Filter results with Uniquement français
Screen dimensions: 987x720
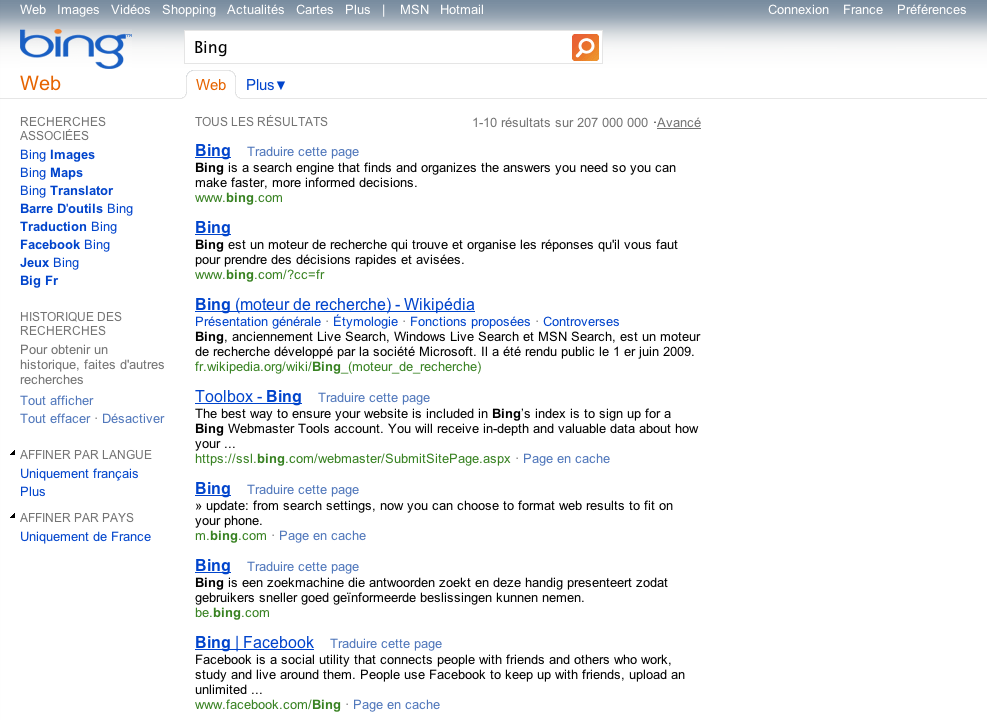tap(79, 473)
